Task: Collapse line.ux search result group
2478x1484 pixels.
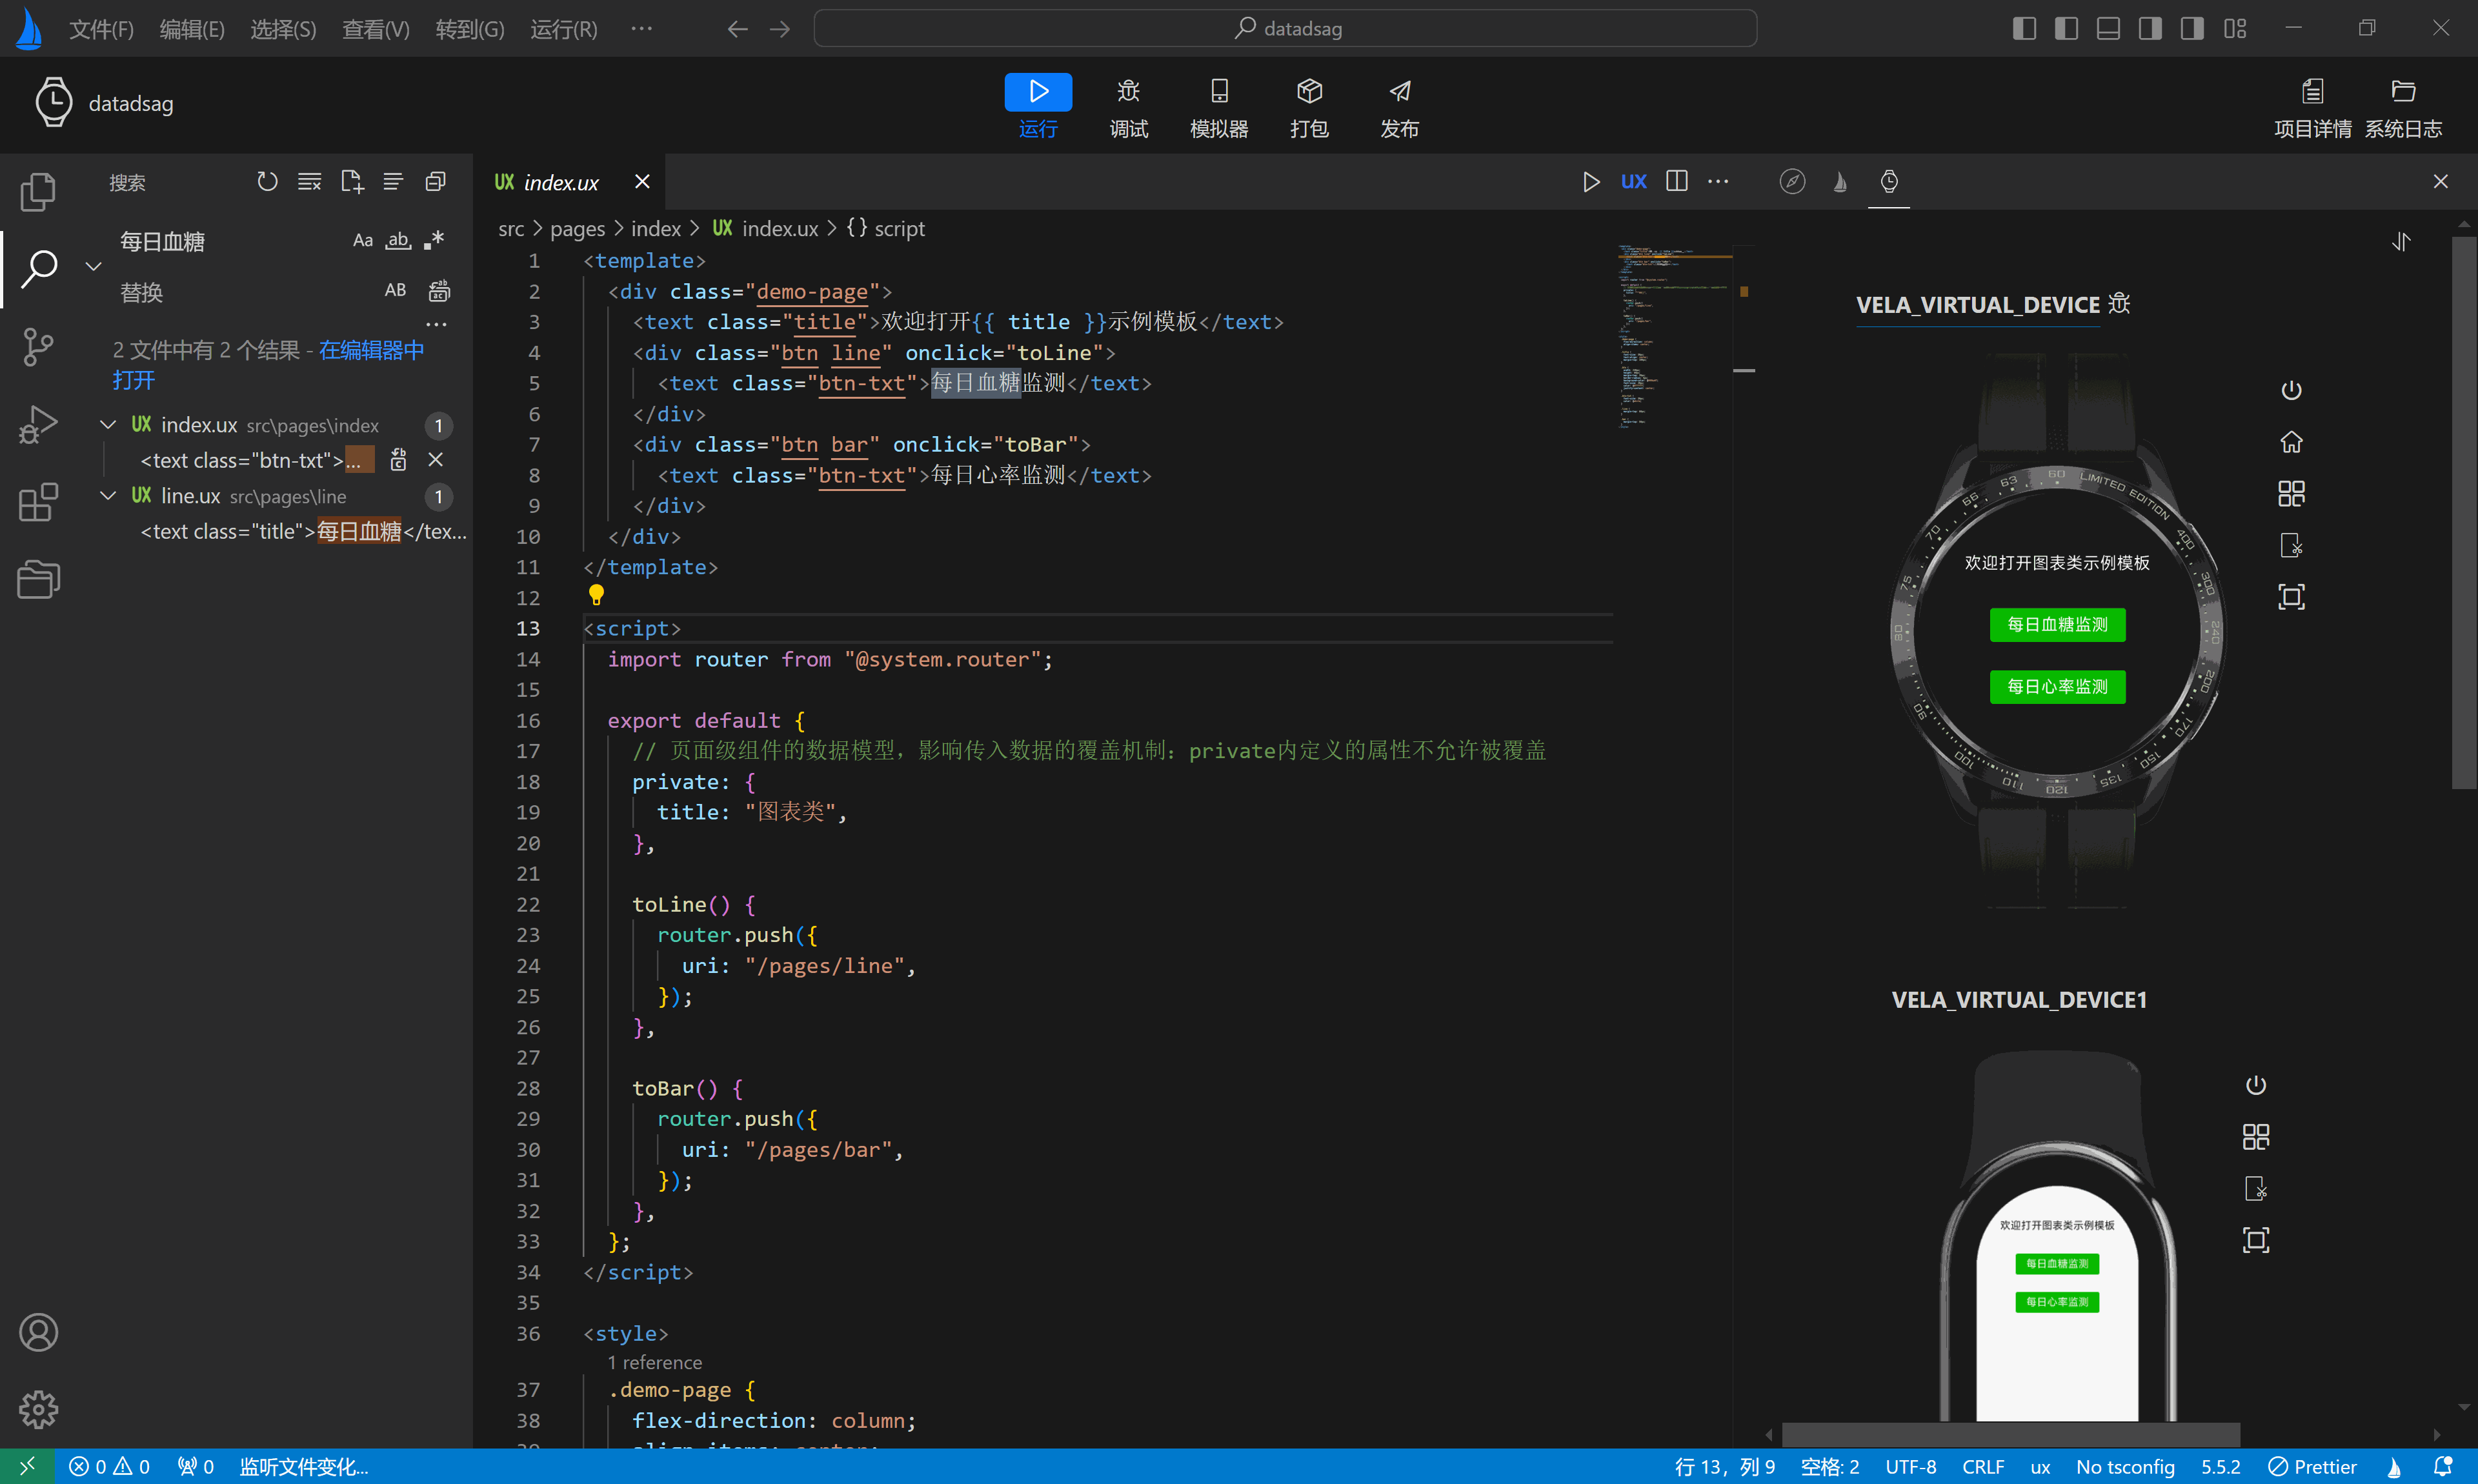Action: [108, 496]
